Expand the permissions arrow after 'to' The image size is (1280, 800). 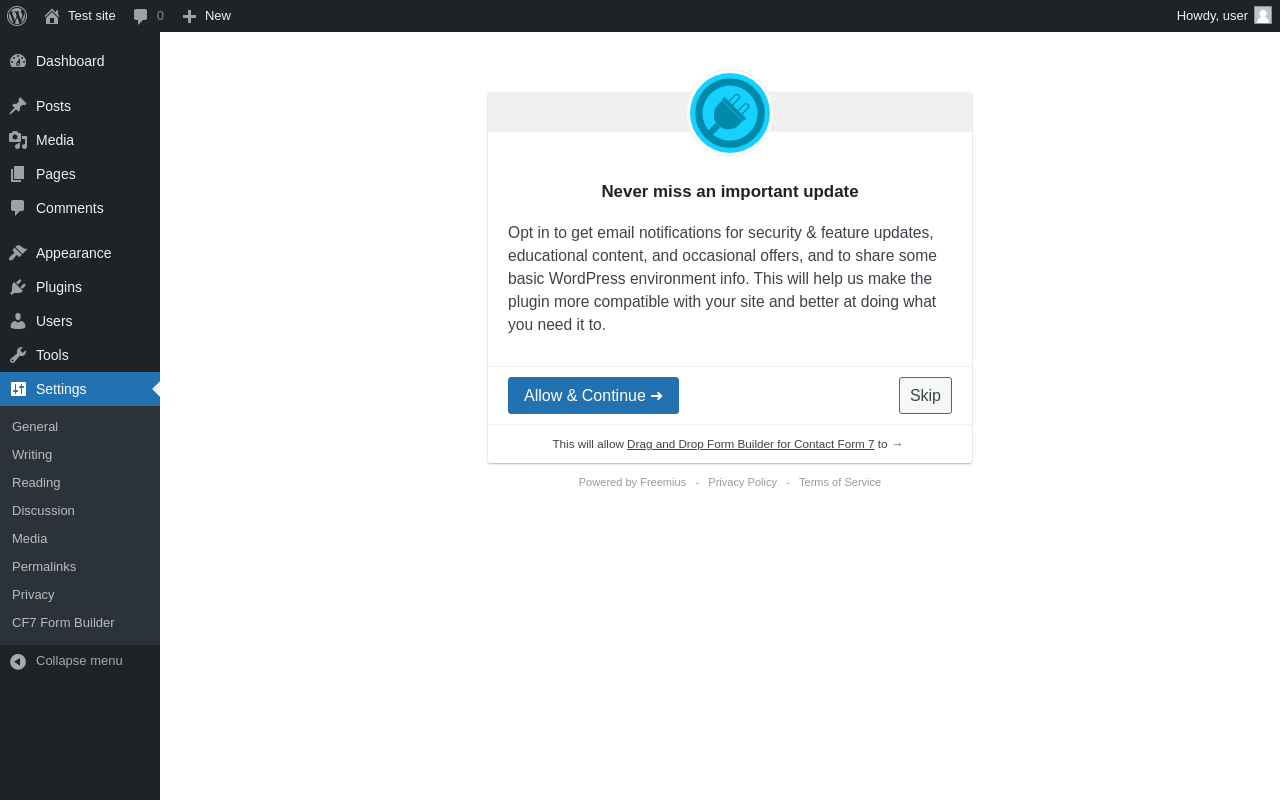[897, 444]
